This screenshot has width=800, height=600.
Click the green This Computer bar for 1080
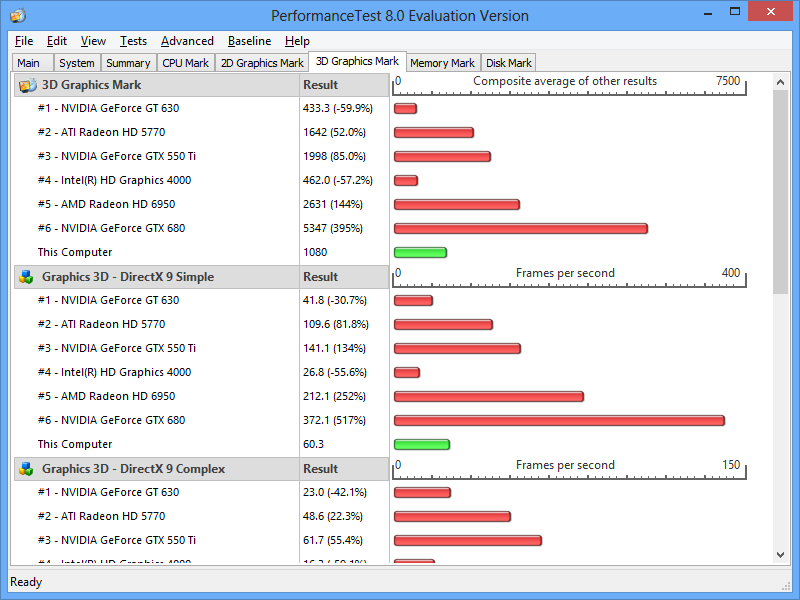[420, 253]
